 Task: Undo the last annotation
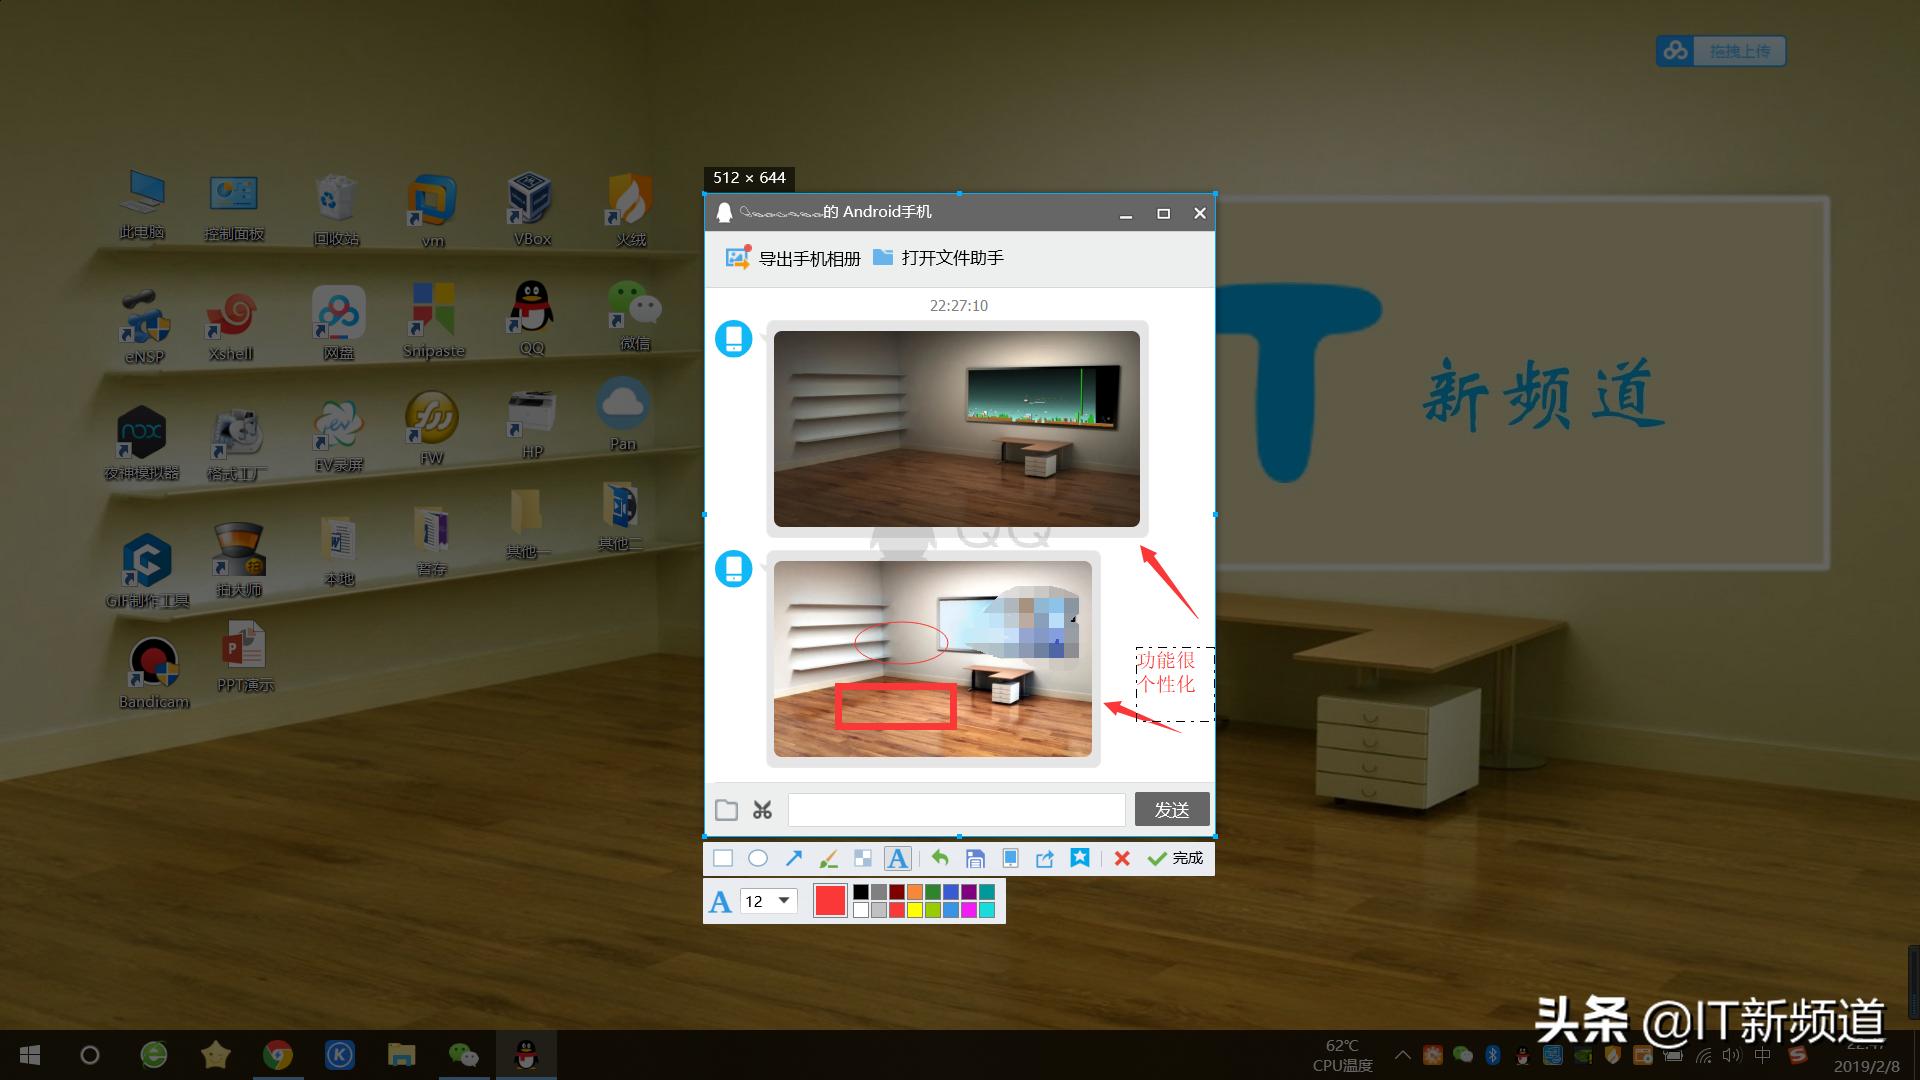click(x=940, y=858)
